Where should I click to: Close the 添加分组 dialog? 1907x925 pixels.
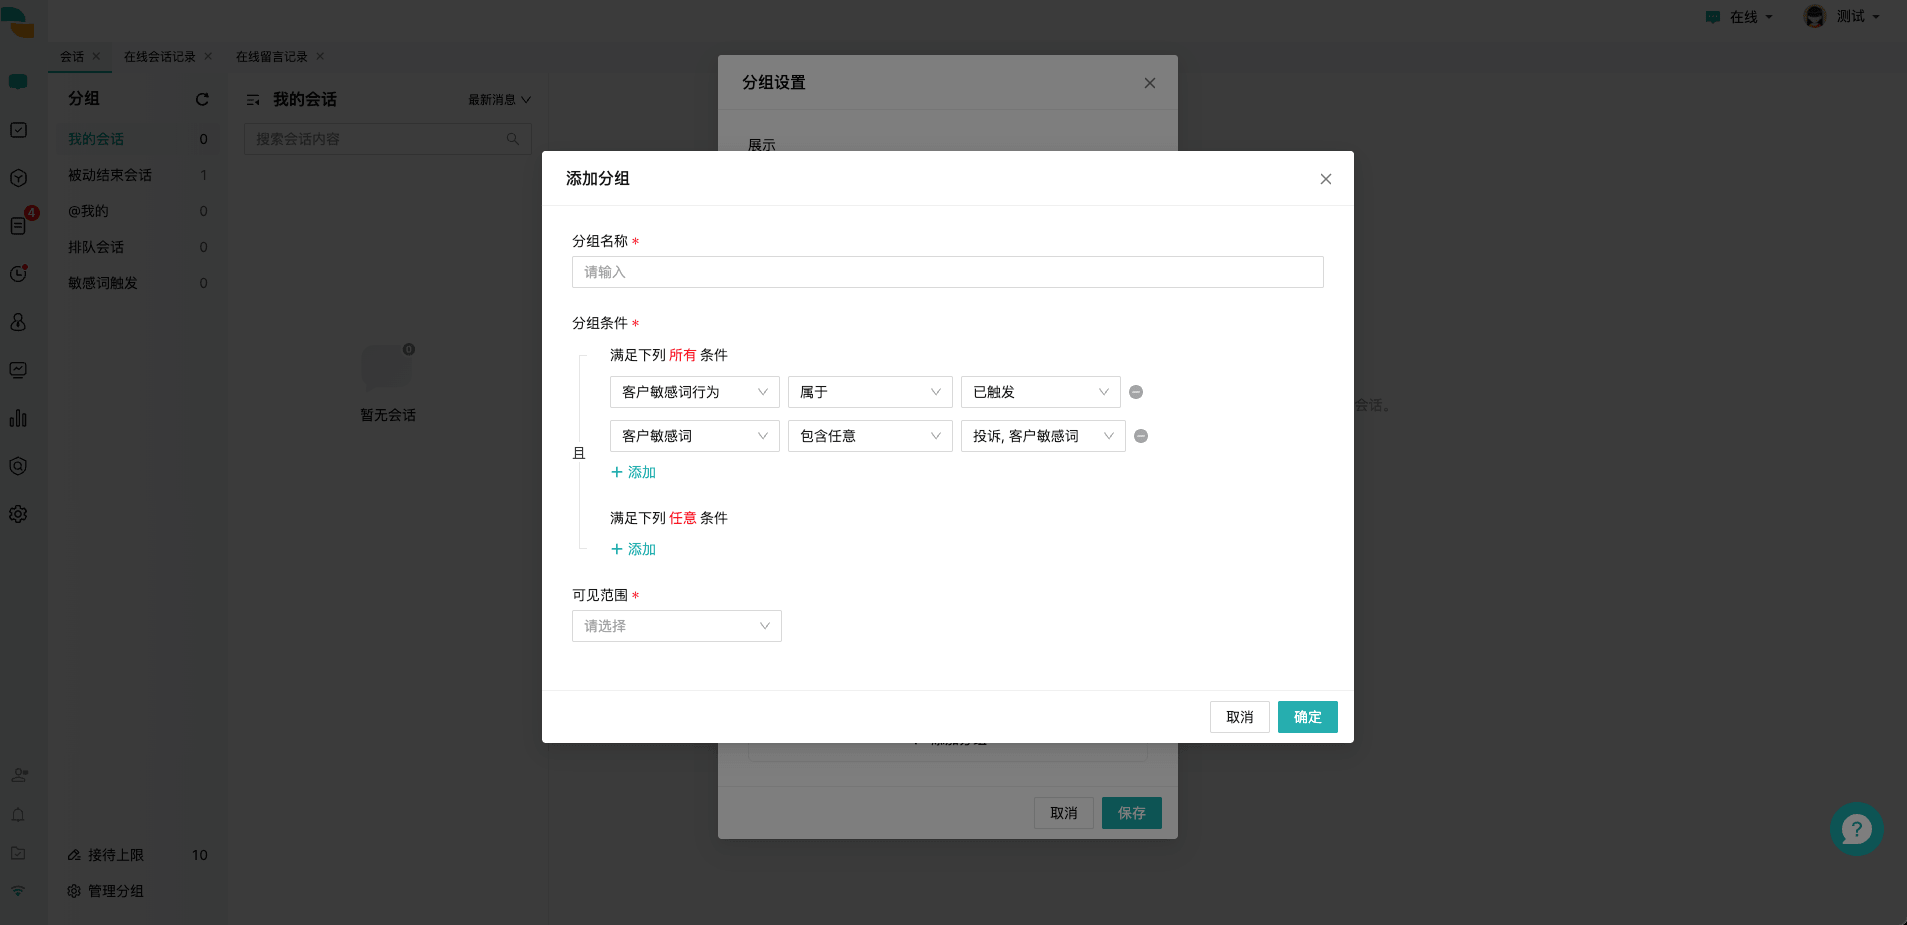click(1326, 179)
